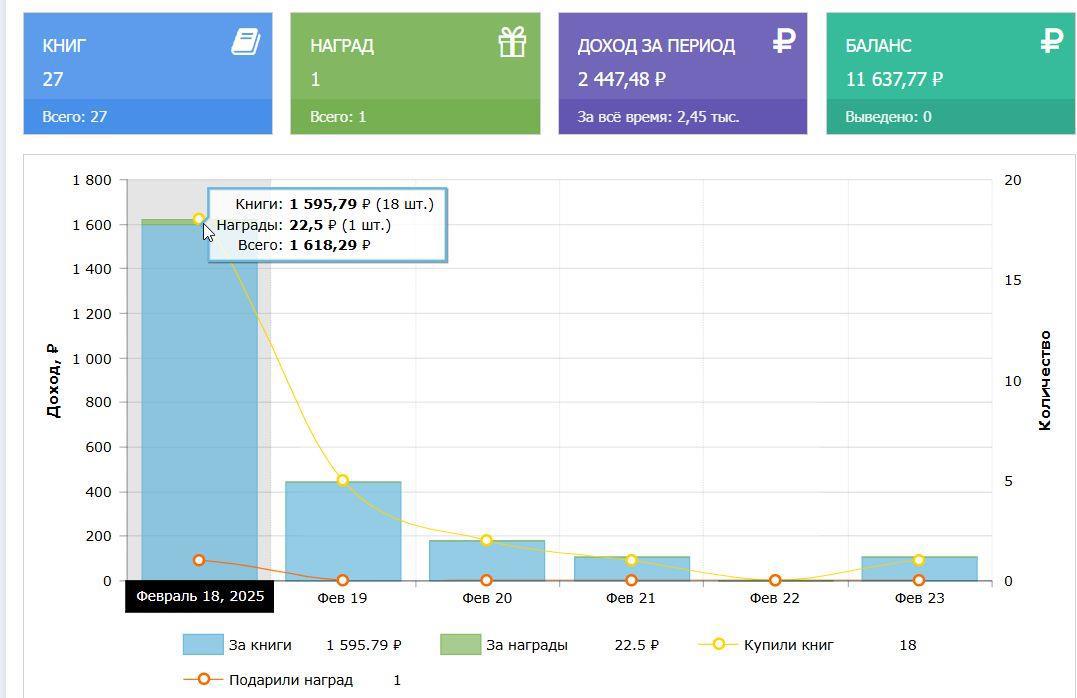Click yellow point for Фев 19 books bought

[x=343, y=481]
